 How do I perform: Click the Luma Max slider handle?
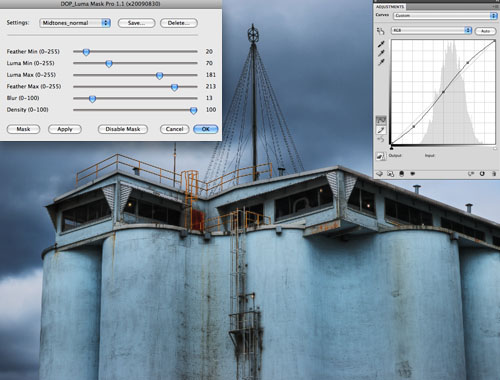coord(159,75)
